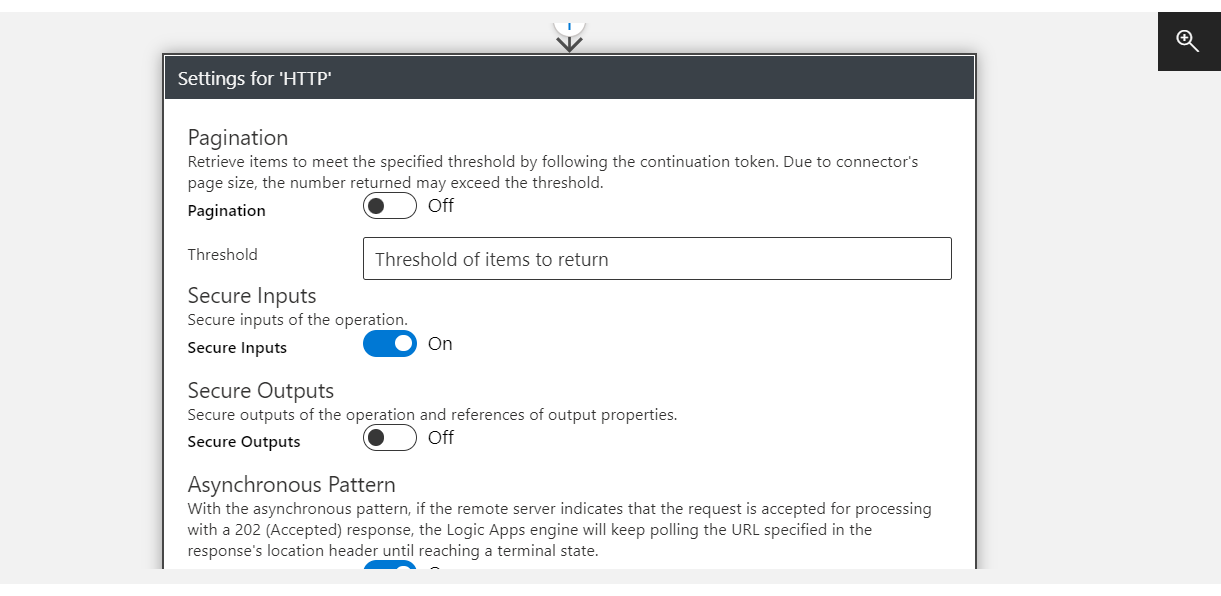The height and width of the screenshot is (596, 1221).
Task: Click the Asynchronous Pattern section heading
Action: pyautogui.click(x=292, y=484)
